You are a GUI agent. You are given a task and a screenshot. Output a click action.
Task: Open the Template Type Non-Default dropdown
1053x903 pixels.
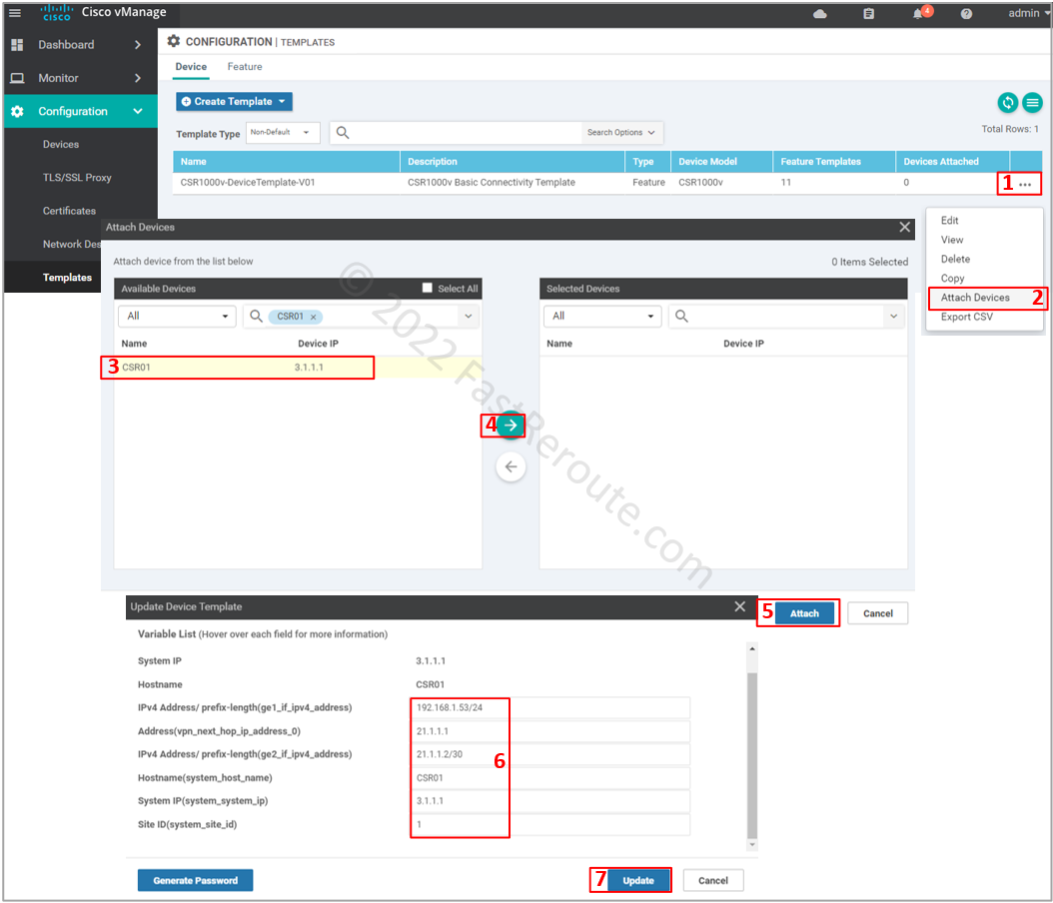click(x=283, y=132)
